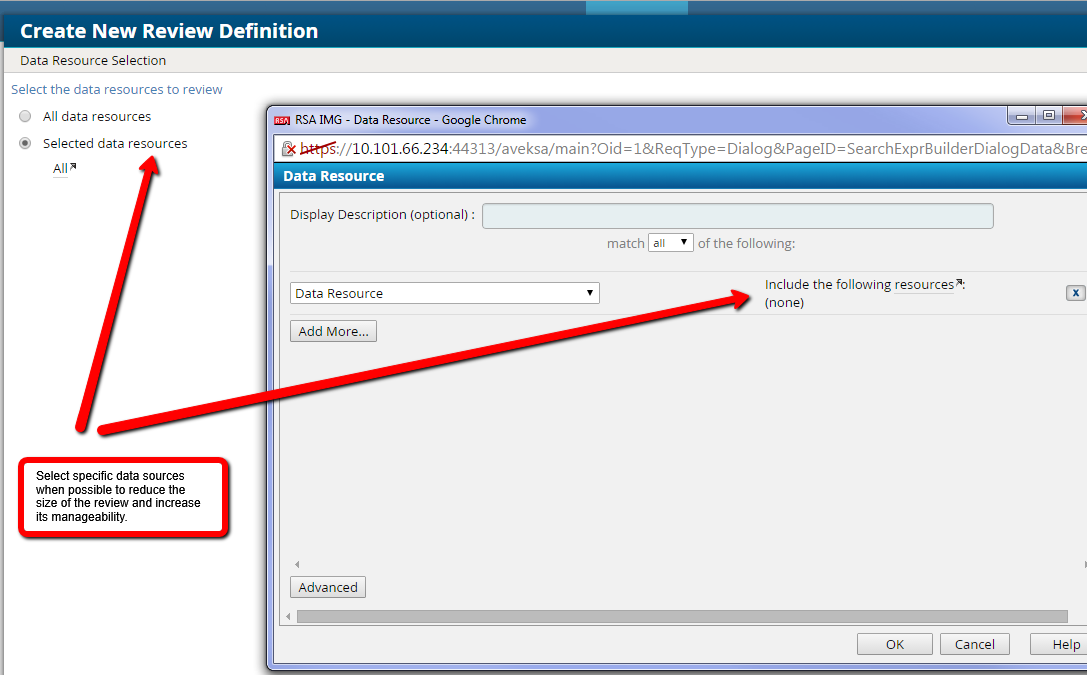Click left scroll arrow above Advanced button

pyautogui.click(x=296, y=565)
